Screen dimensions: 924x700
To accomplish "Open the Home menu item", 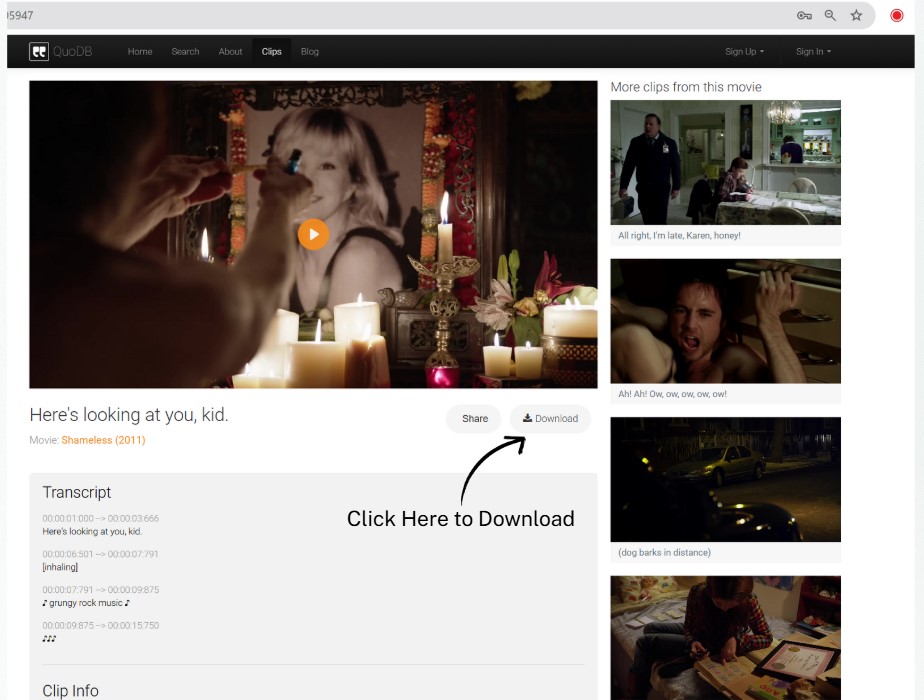I will pos(140,51).
